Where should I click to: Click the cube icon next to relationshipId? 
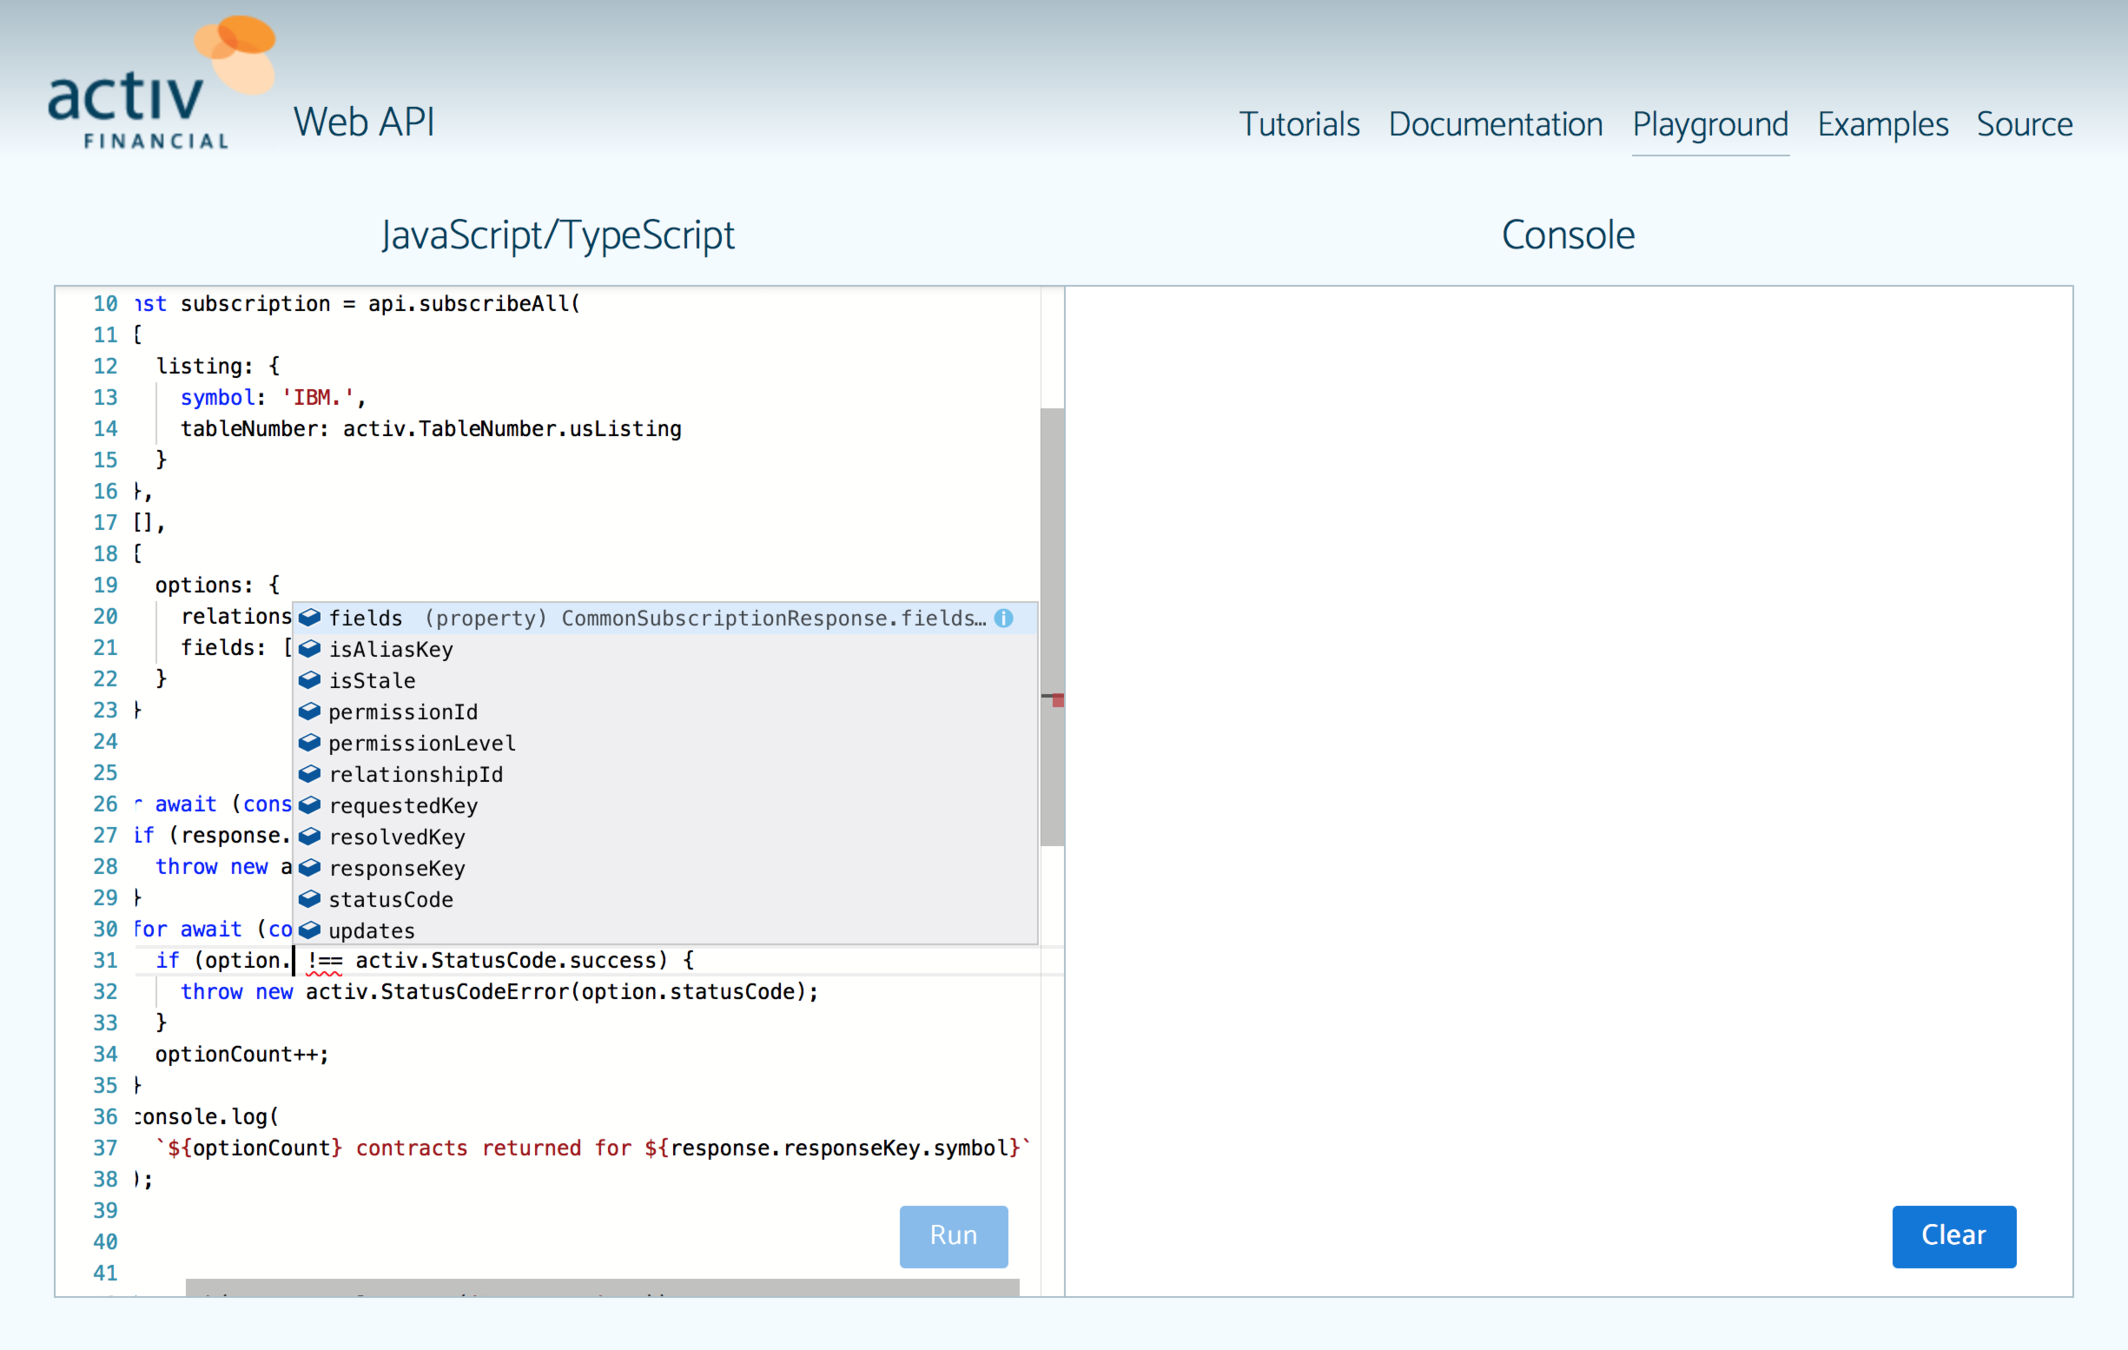(x=310, y=774)
